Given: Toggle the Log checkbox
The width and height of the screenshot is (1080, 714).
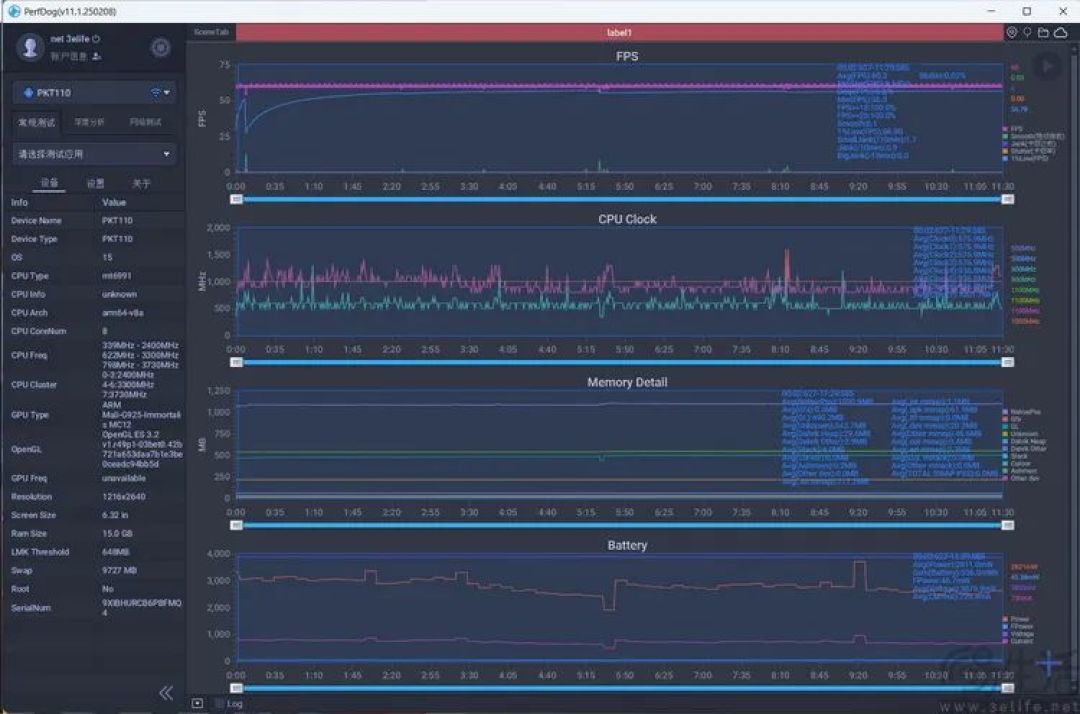Looking at the screenshot, I should coord(220,704).
